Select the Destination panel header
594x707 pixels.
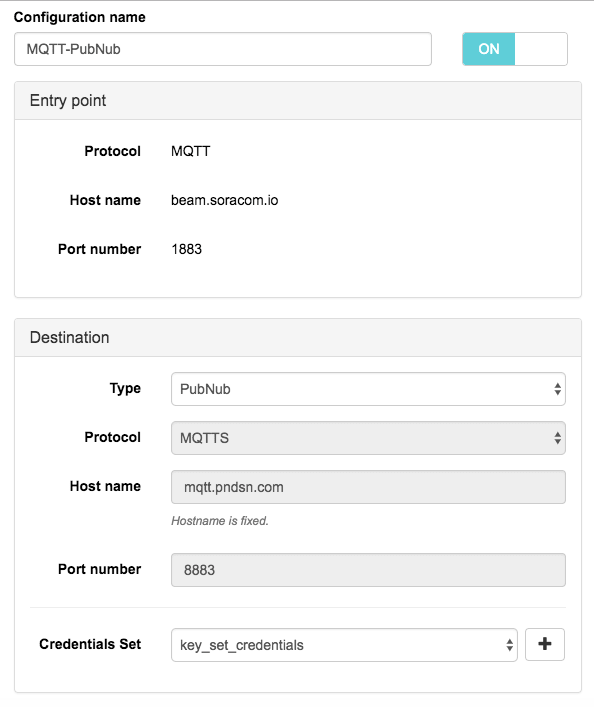pyautogui.click(x=298, y=337)
